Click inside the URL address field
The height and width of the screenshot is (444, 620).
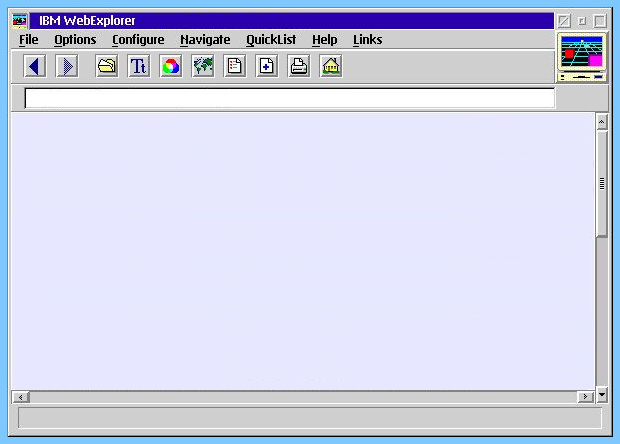click(x=289, y=98)
